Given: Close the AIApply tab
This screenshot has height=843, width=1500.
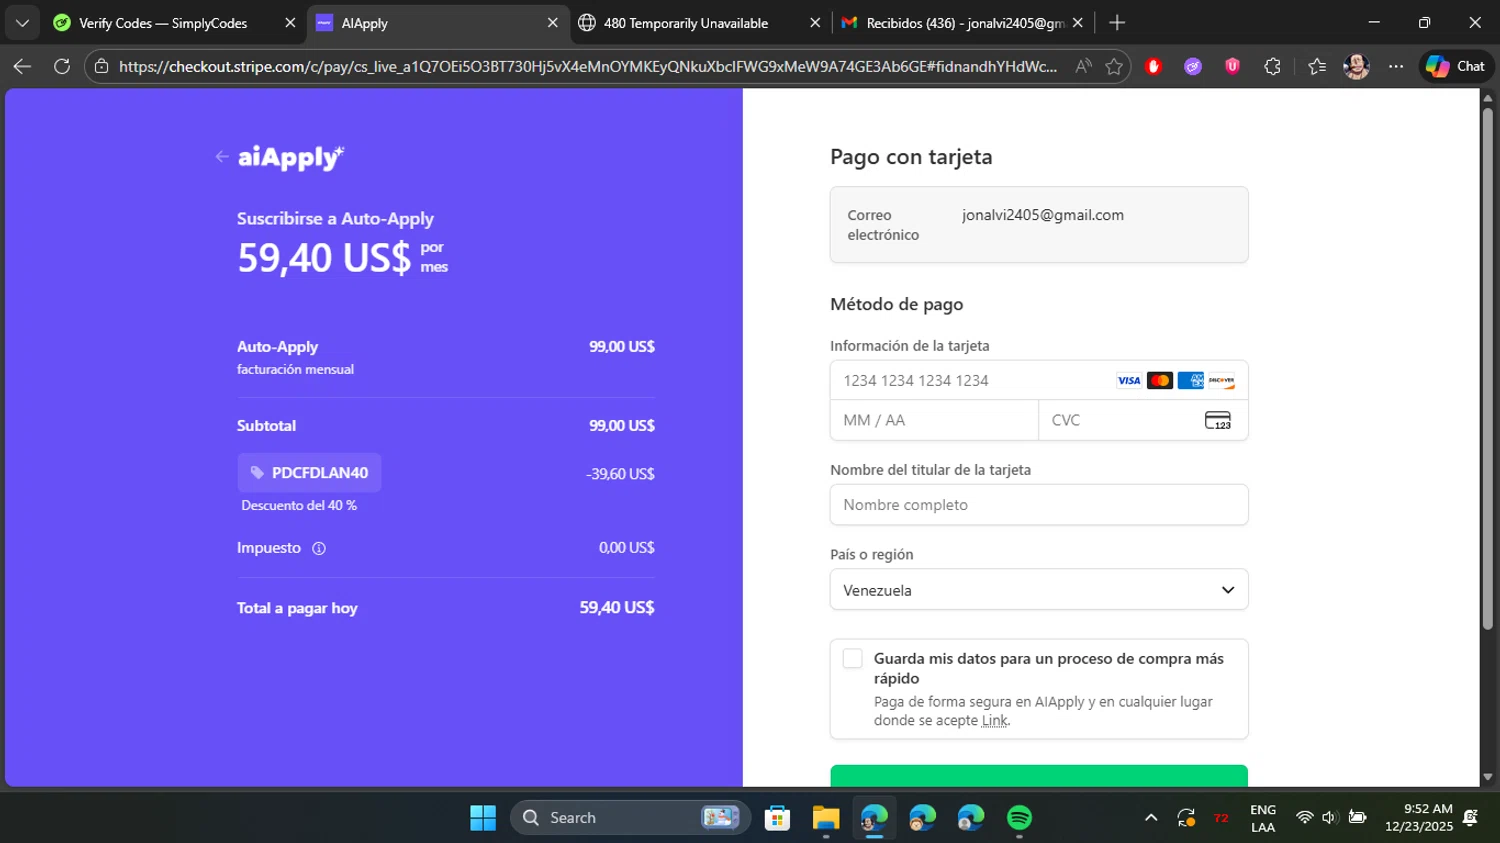Looking at the screenshot, I should [x=552, y=23].
